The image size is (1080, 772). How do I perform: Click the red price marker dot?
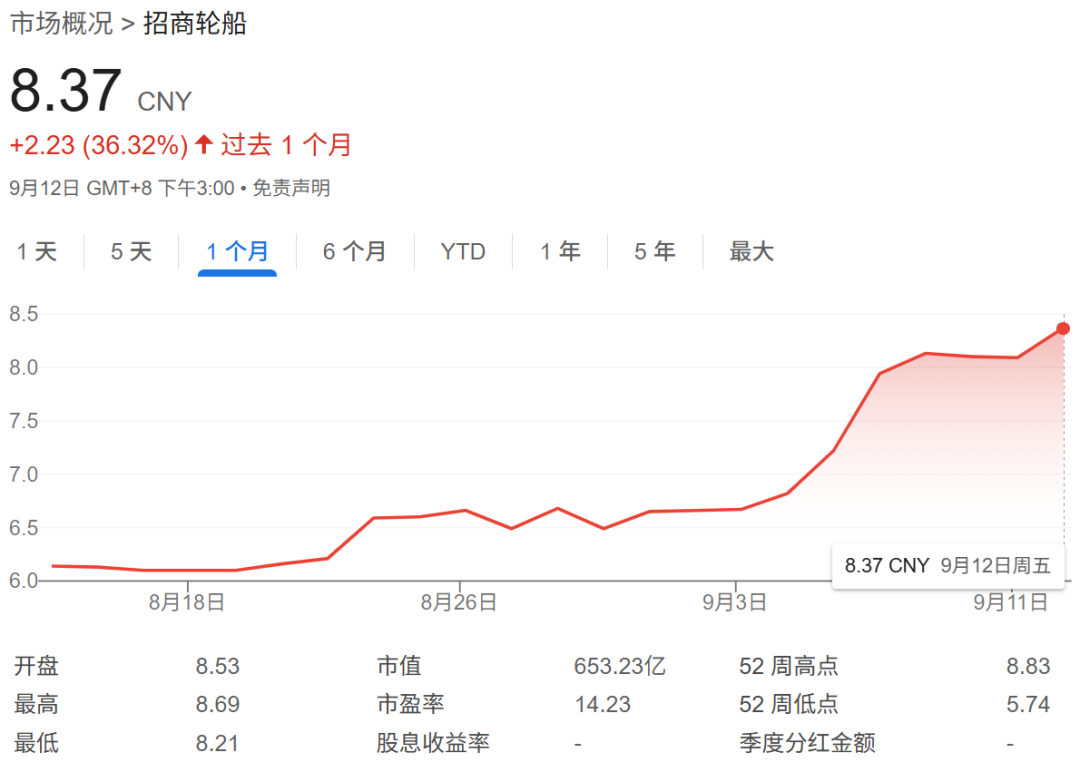point(1062,328)
